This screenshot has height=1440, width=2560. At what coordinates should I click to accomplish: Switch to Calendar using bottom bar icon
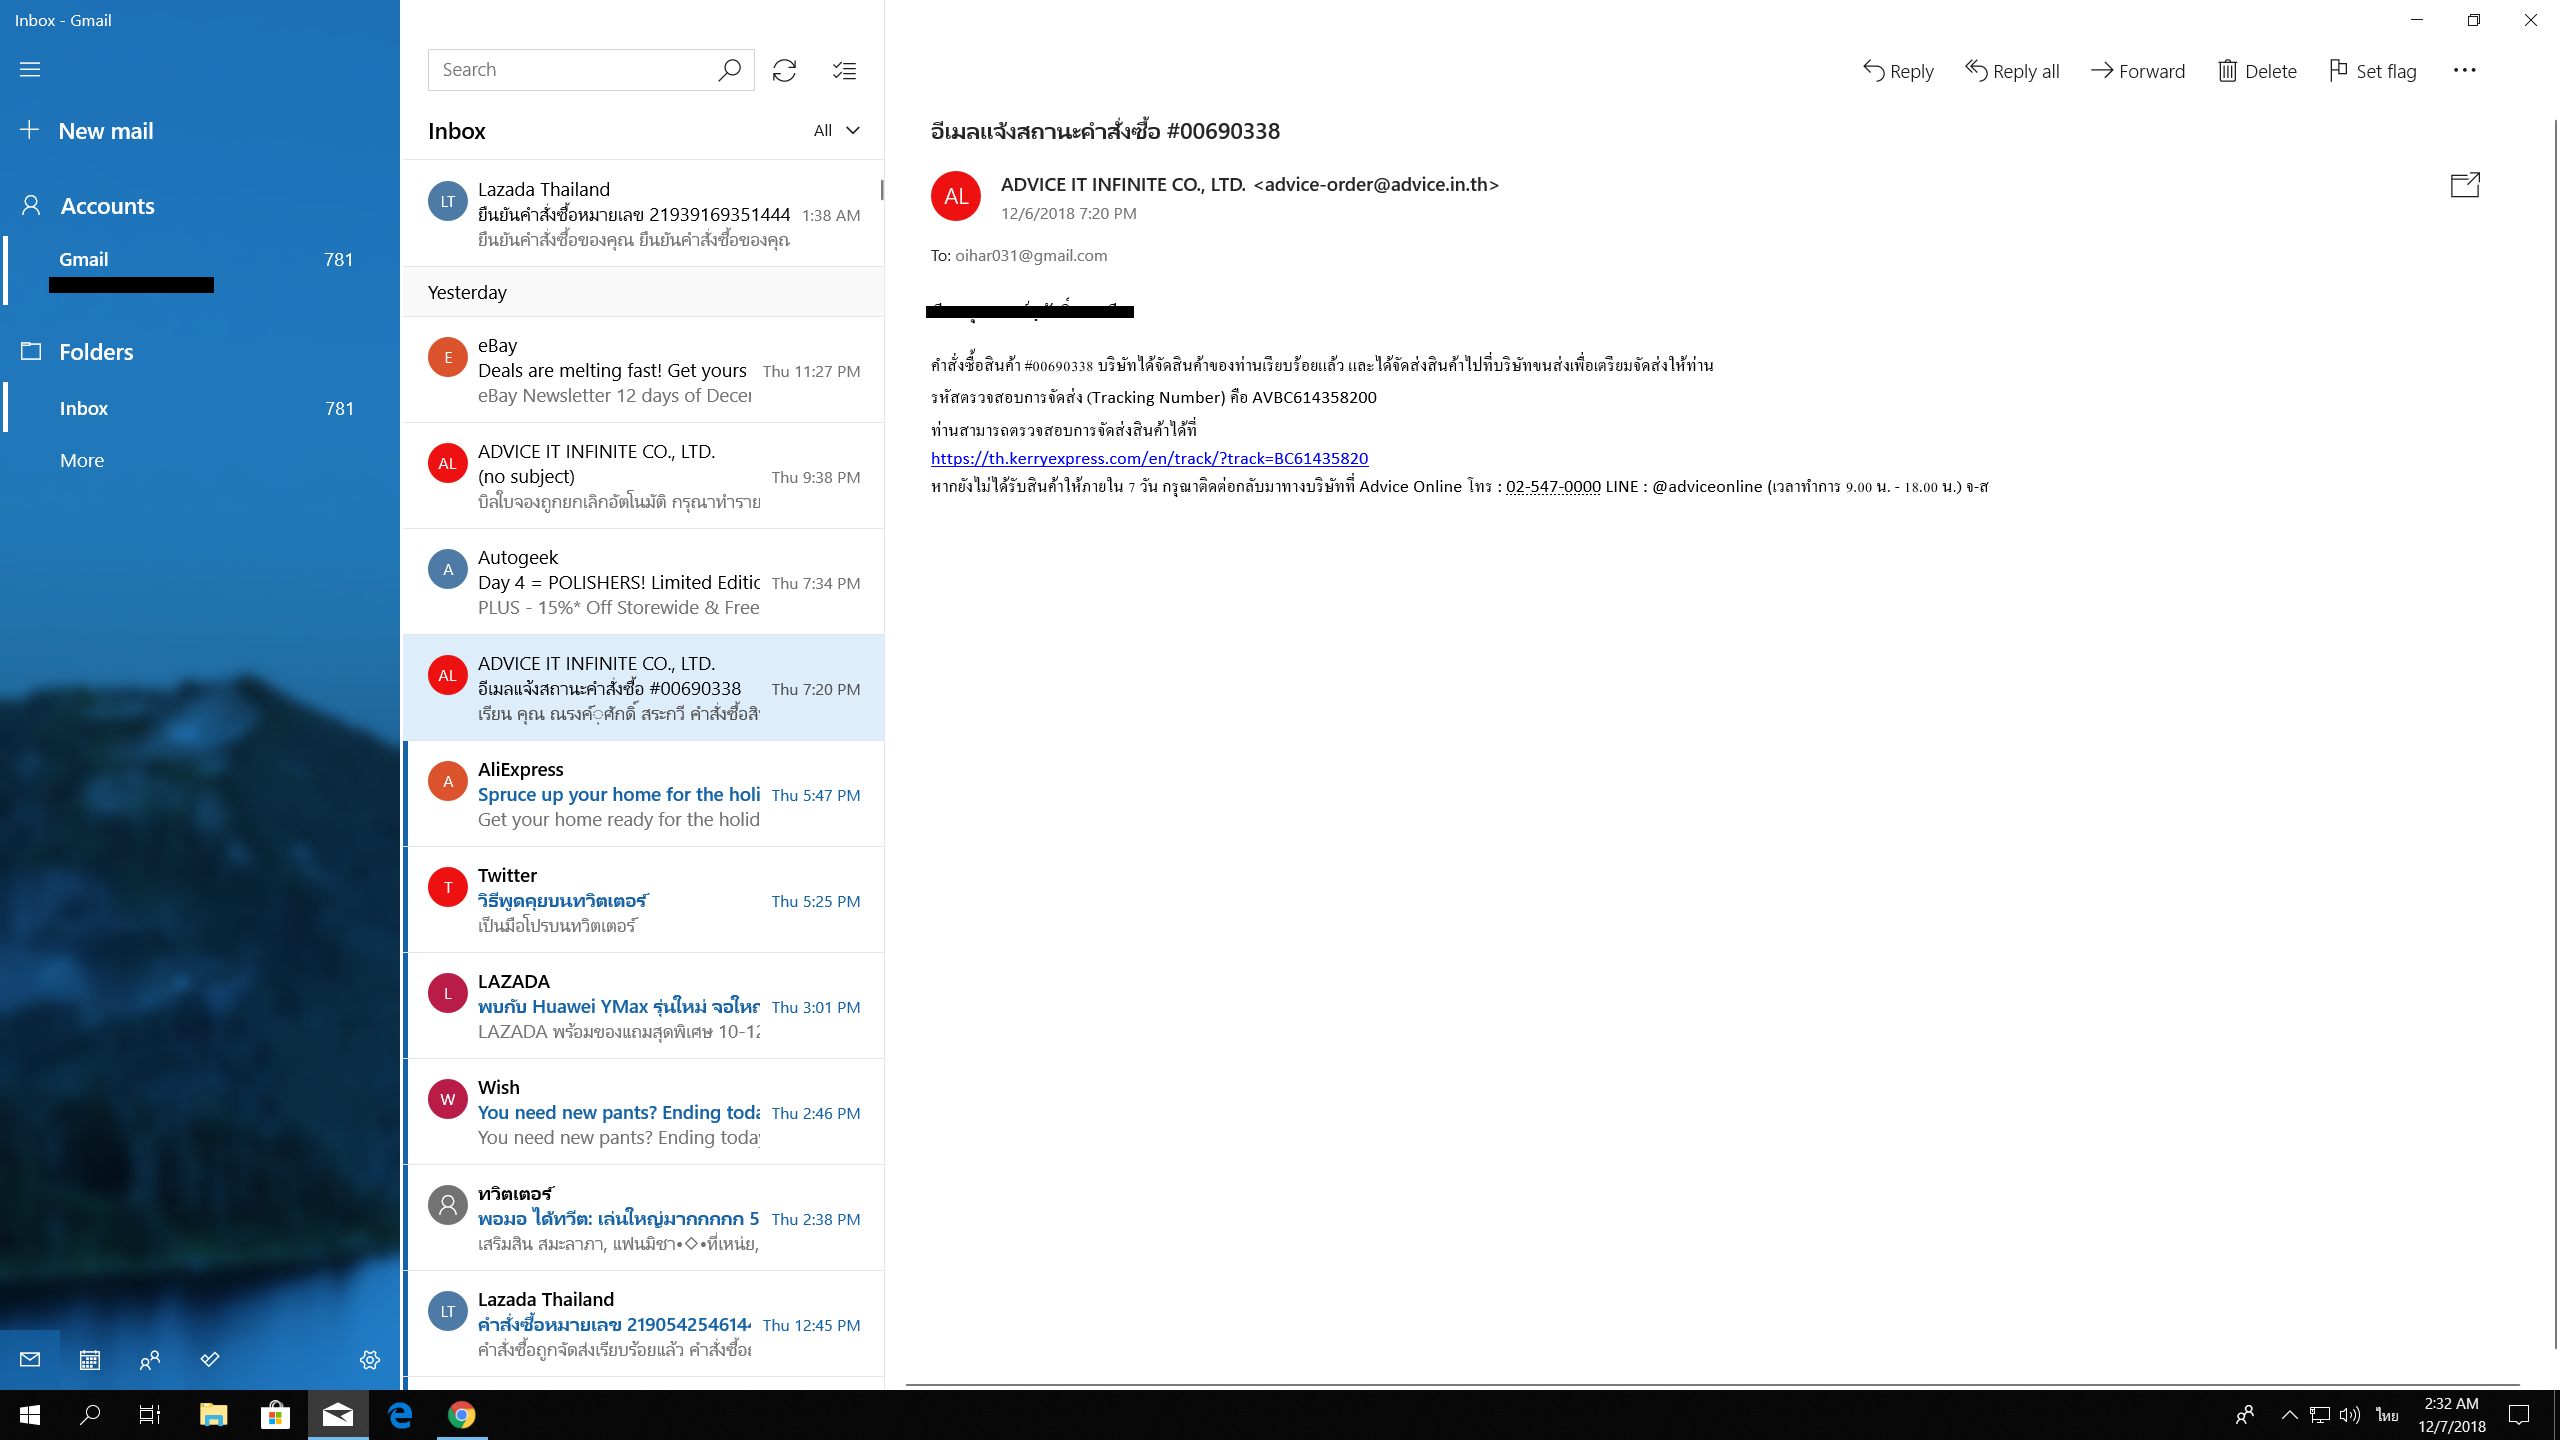[x=90, y=1360]
